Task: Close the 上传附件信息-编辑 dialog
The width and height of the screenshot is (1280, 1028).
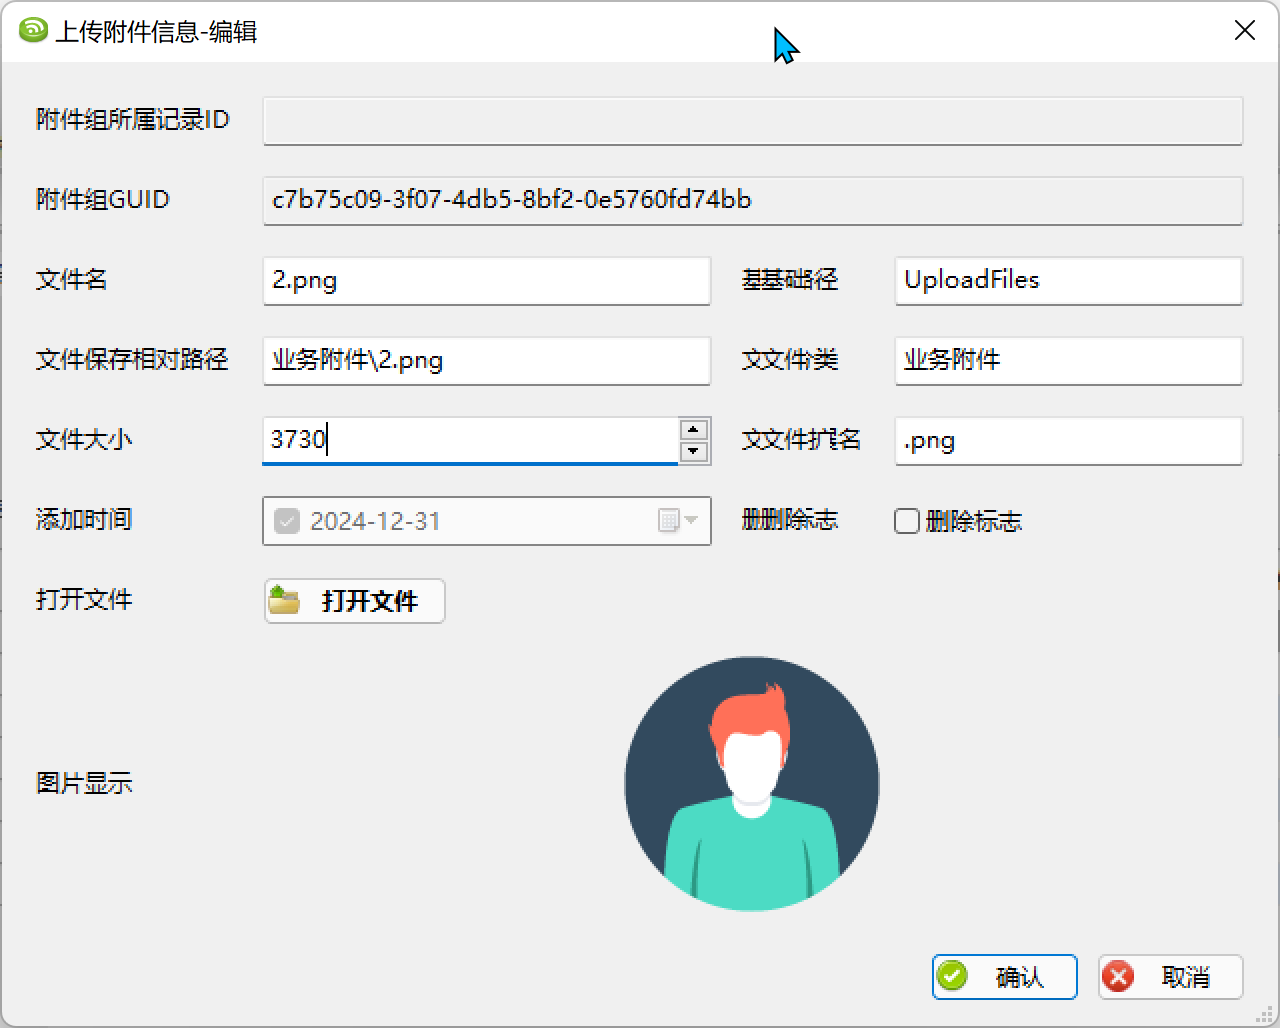Action: point(1245,31)
